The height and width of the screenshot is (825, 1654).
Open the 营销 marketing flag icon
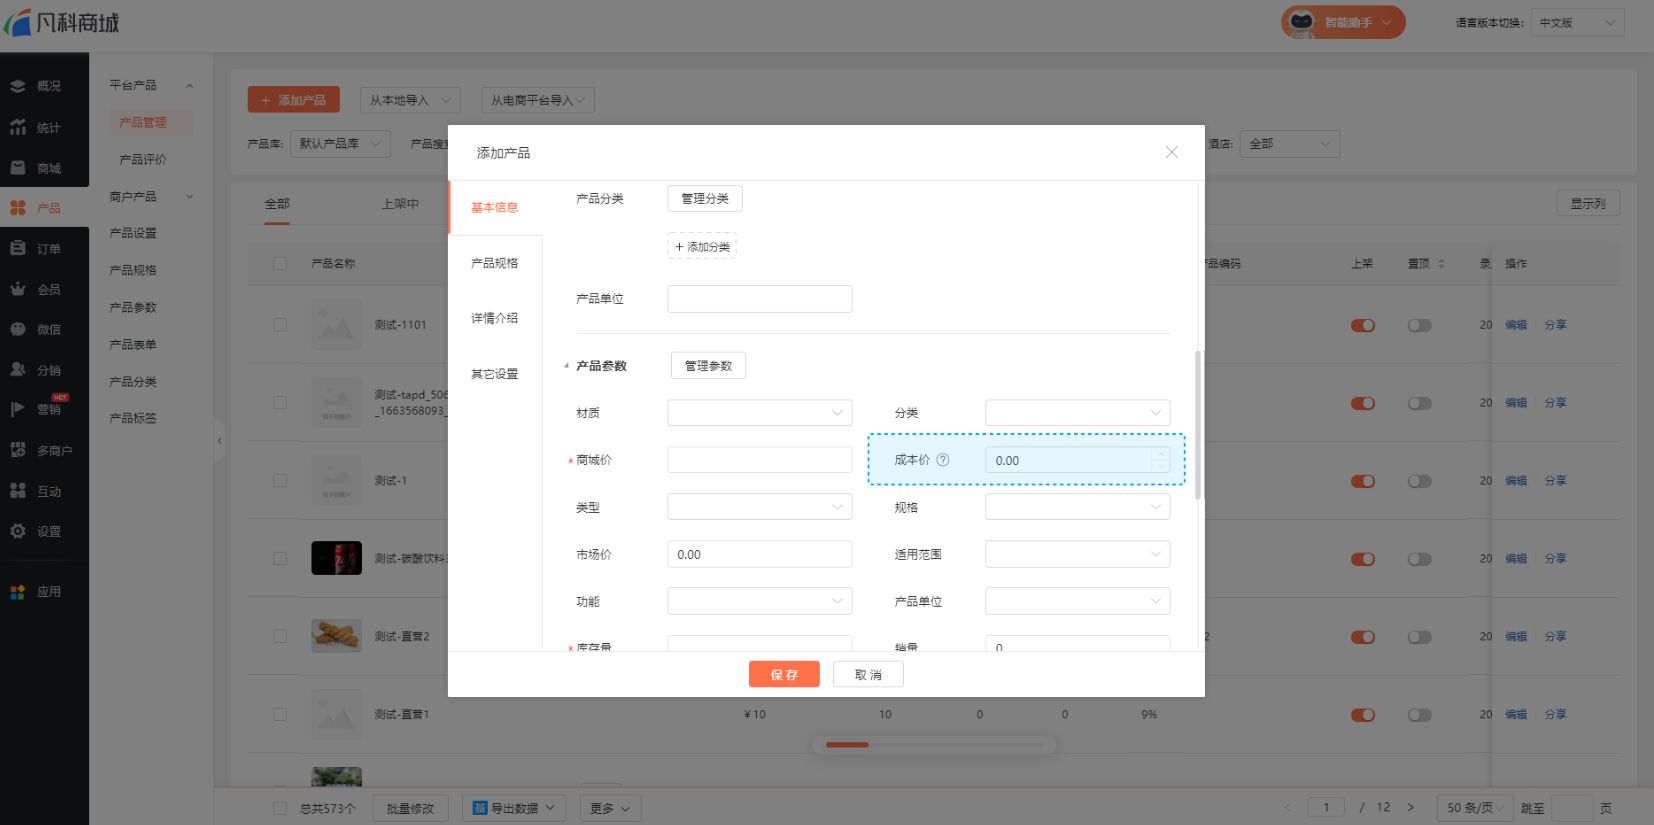coord(18,409)
